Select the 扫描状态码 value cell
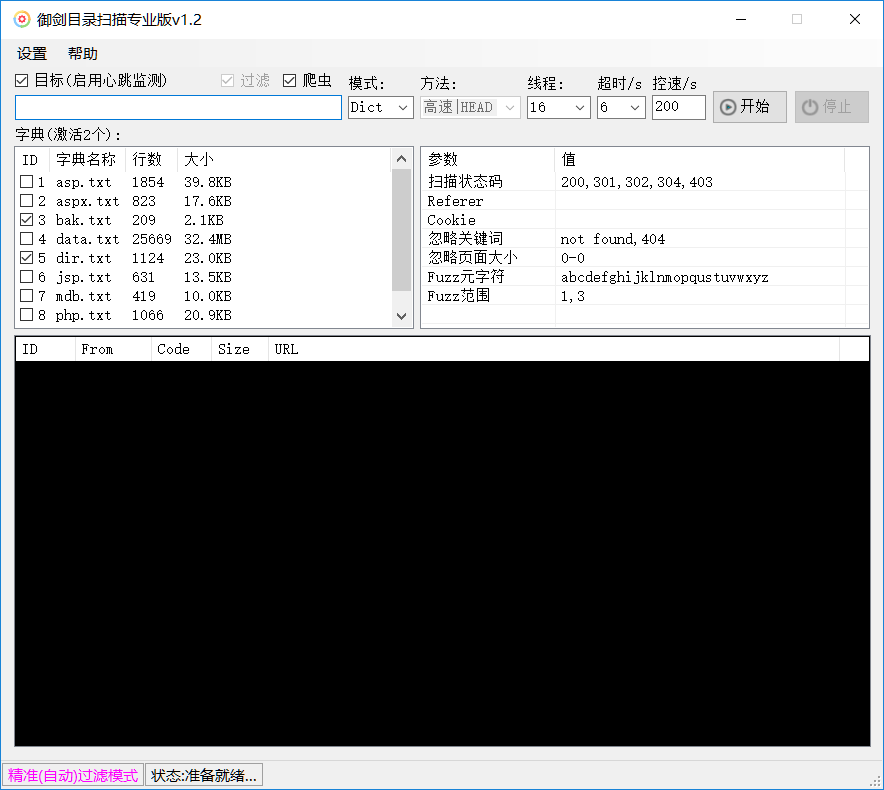The width and height of the screenshot is (884, 790). coord(700,182)
